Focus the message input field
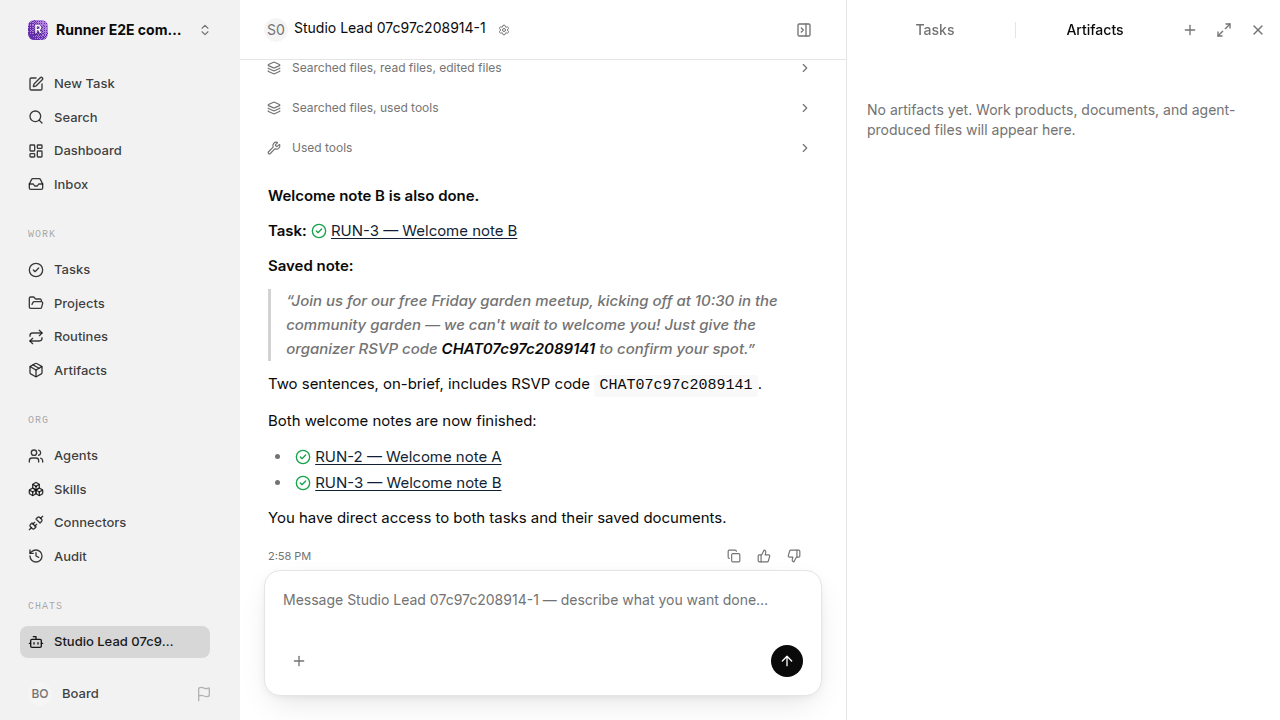Viewport: 1280px width, 720px height. click(543, 600)
